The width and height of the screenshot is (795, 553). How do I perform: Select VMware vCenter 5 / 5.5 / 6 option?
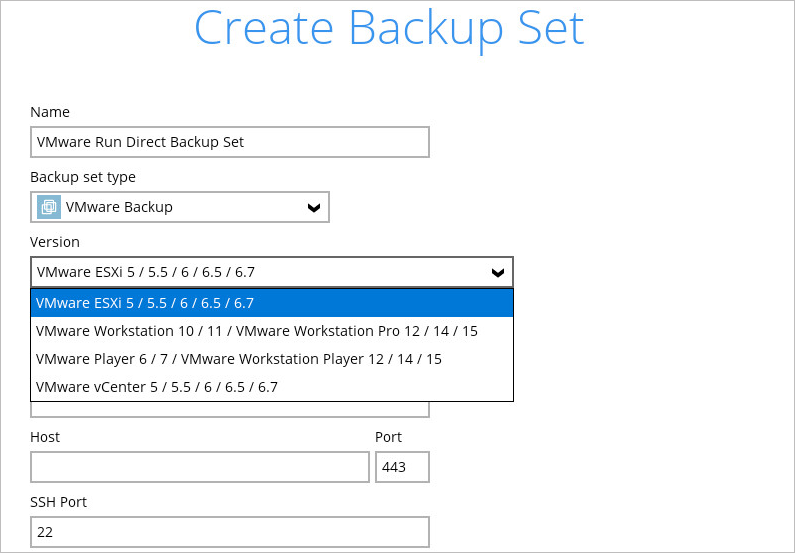coord(157,387)
